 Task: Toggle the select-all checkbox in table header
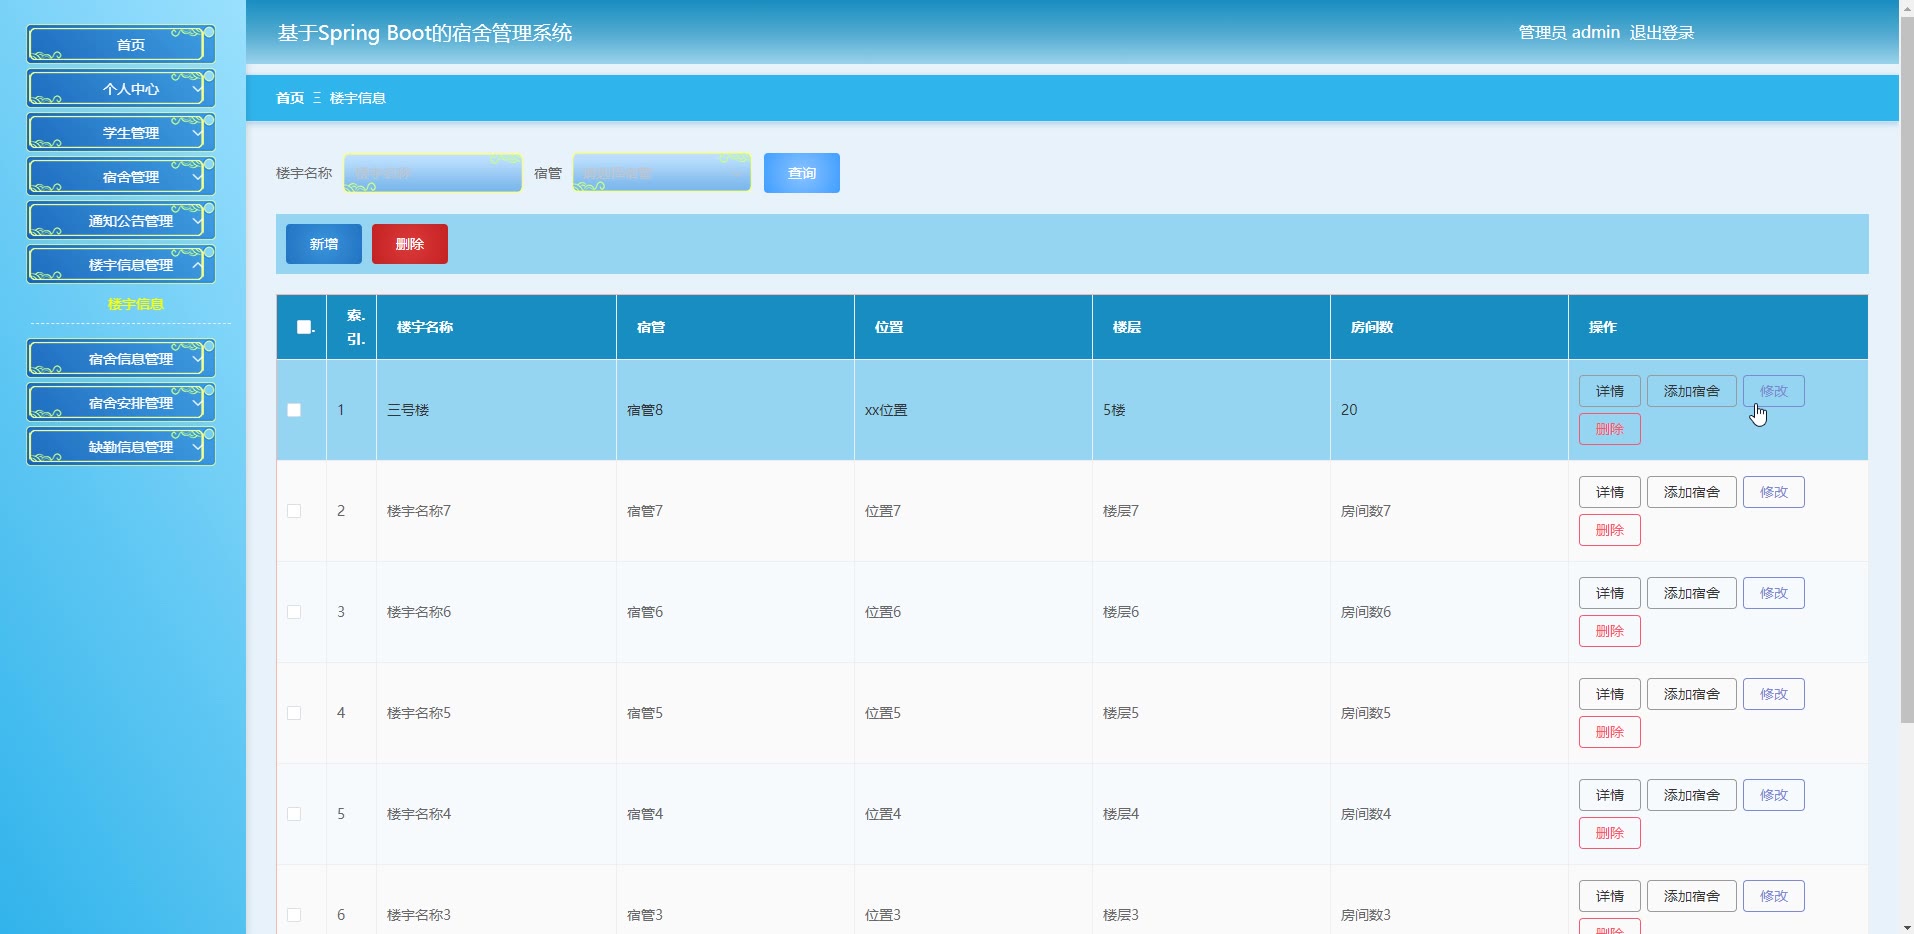(x=304, y=327)
